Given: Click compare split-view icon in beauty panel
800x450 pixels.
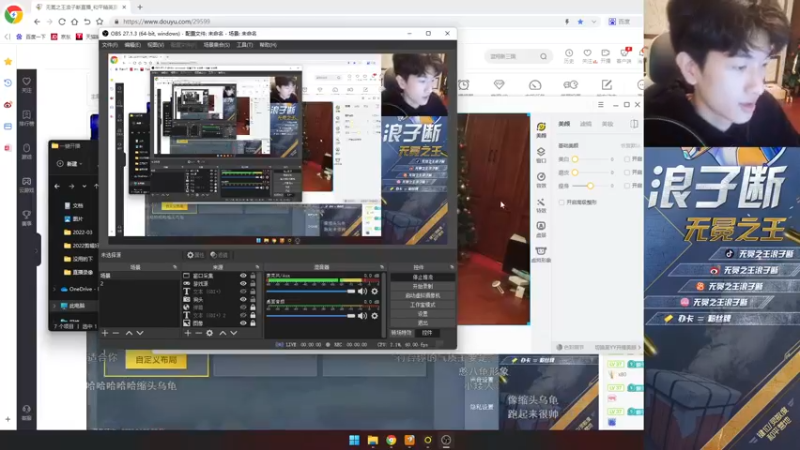Looking at the screenshot, I should [x=634, y=124].
